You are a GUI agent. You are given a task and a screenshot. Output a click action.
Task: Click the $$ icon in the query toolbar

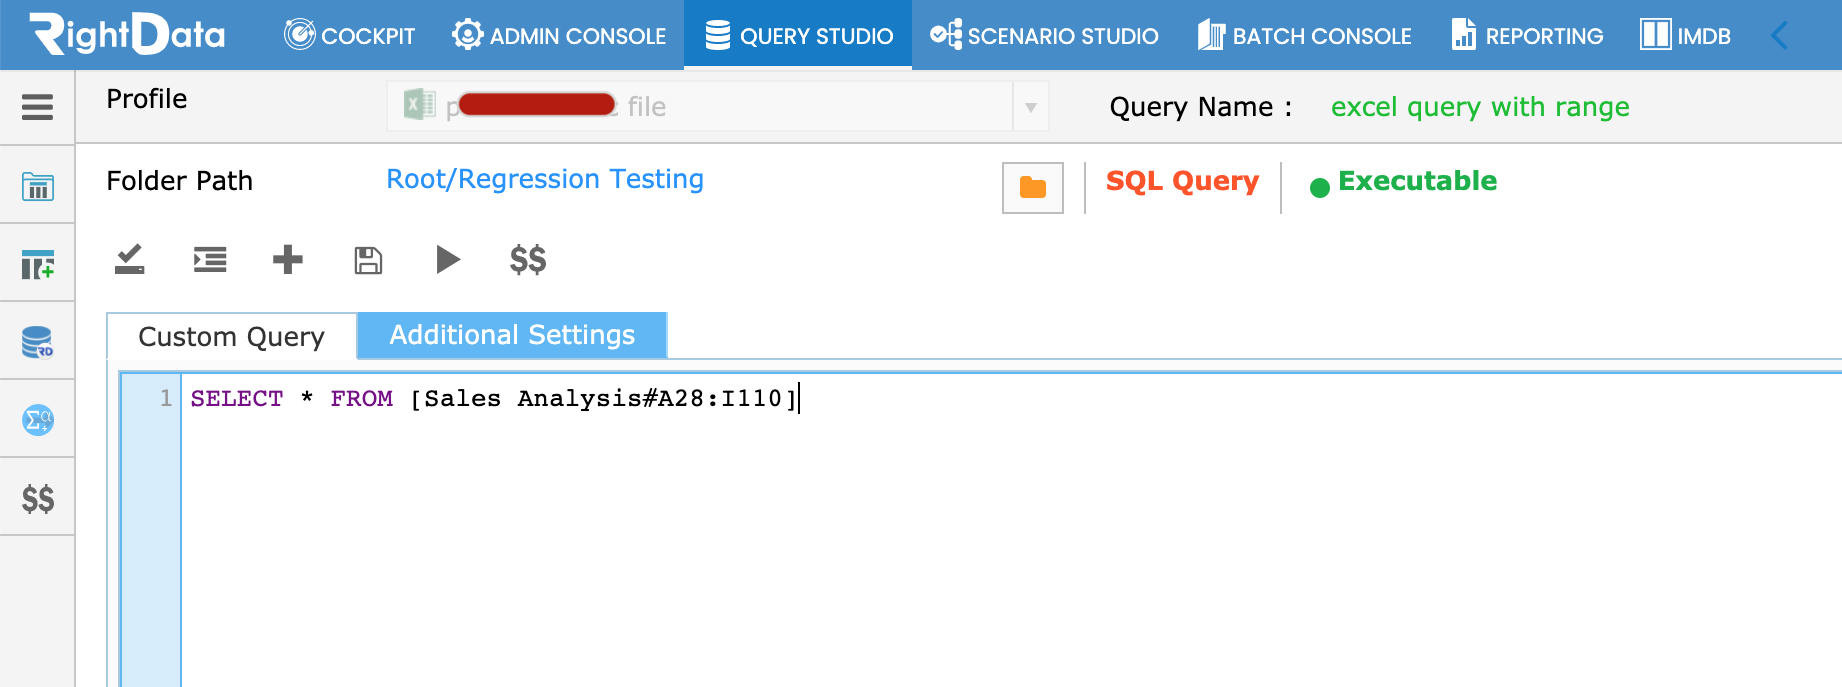coord(528,260)
